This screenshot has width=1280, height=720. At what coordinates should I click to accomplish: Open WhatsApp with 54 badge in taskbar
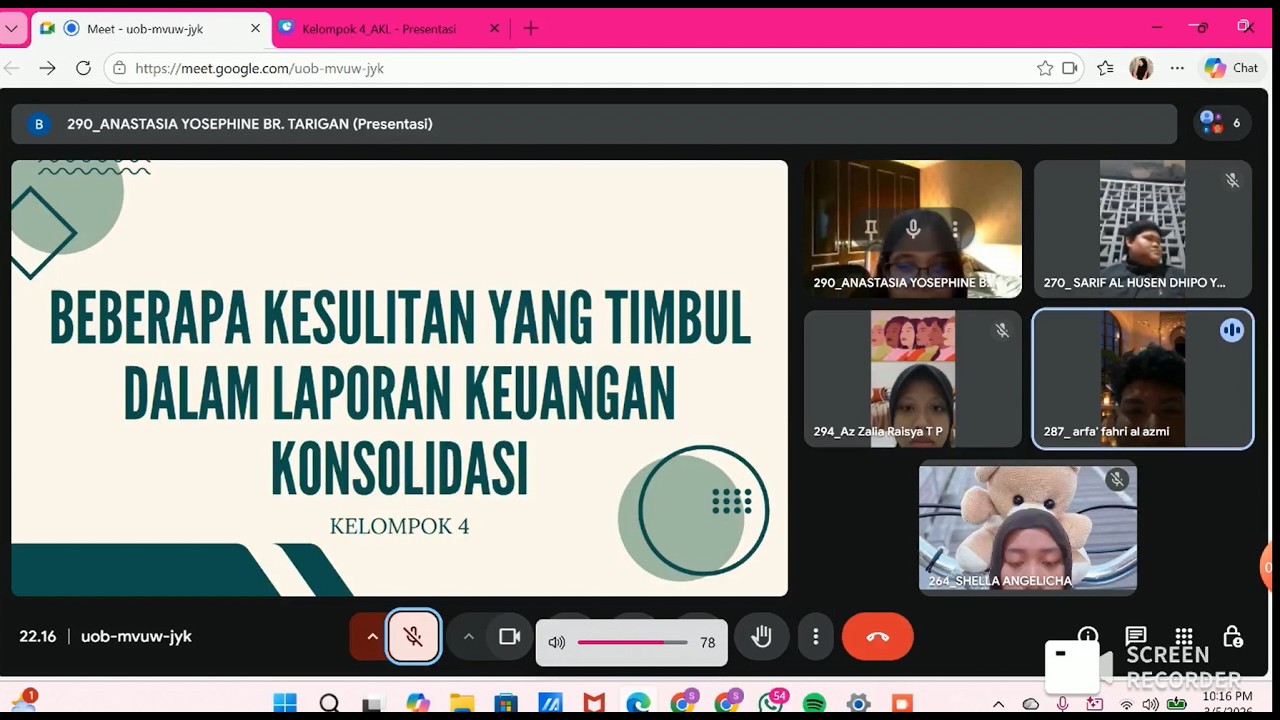coord(772,702)
